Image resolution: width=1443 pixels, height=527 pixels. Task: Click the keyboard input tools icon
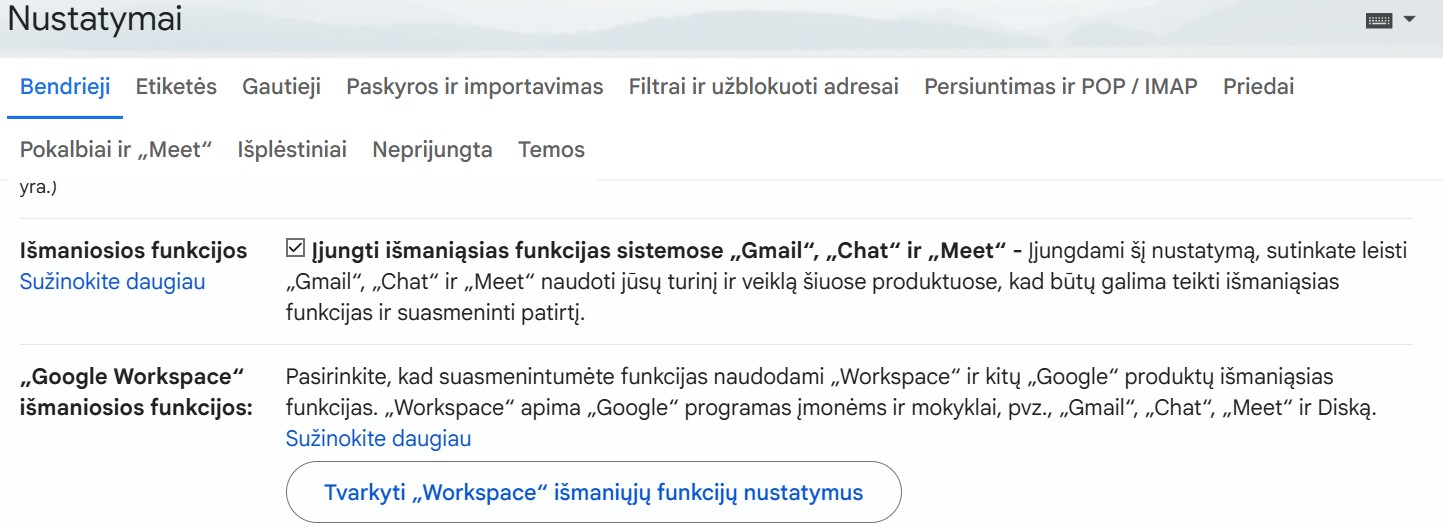click(x=1379, y=21)
